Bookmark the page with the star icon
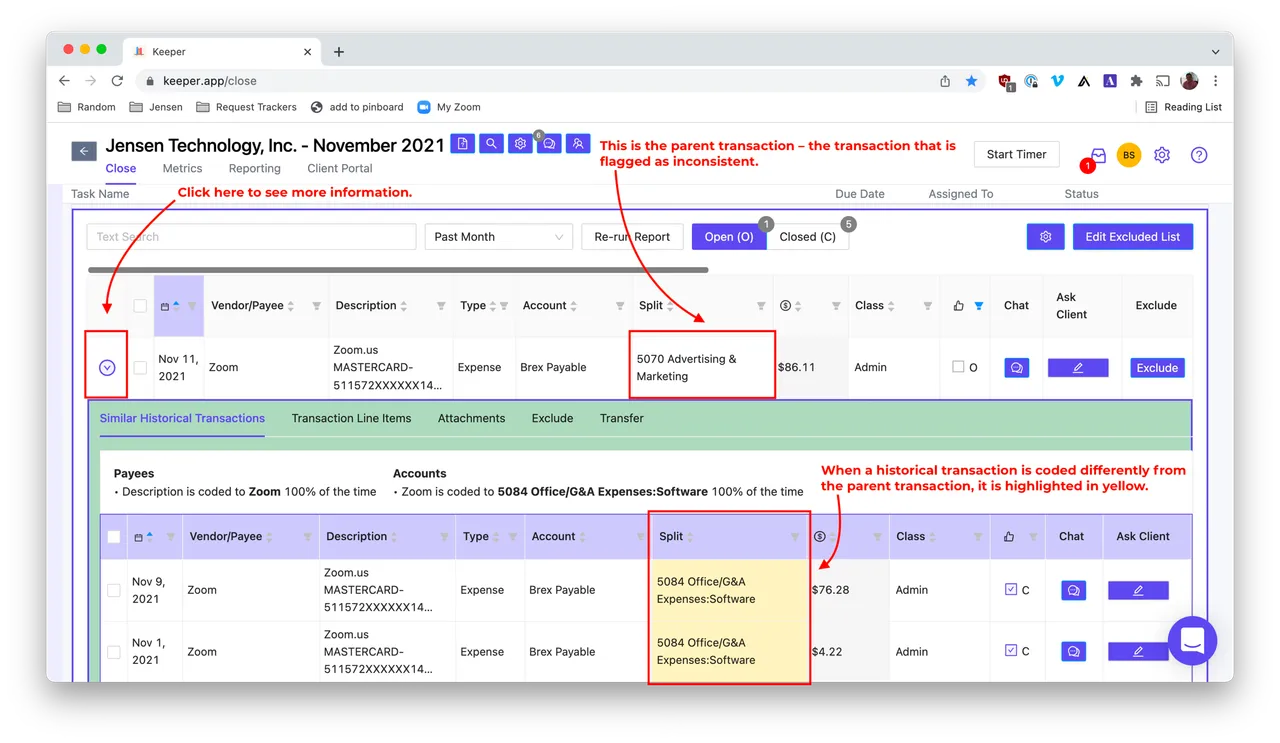1280x743 pixels. point(971,81)
